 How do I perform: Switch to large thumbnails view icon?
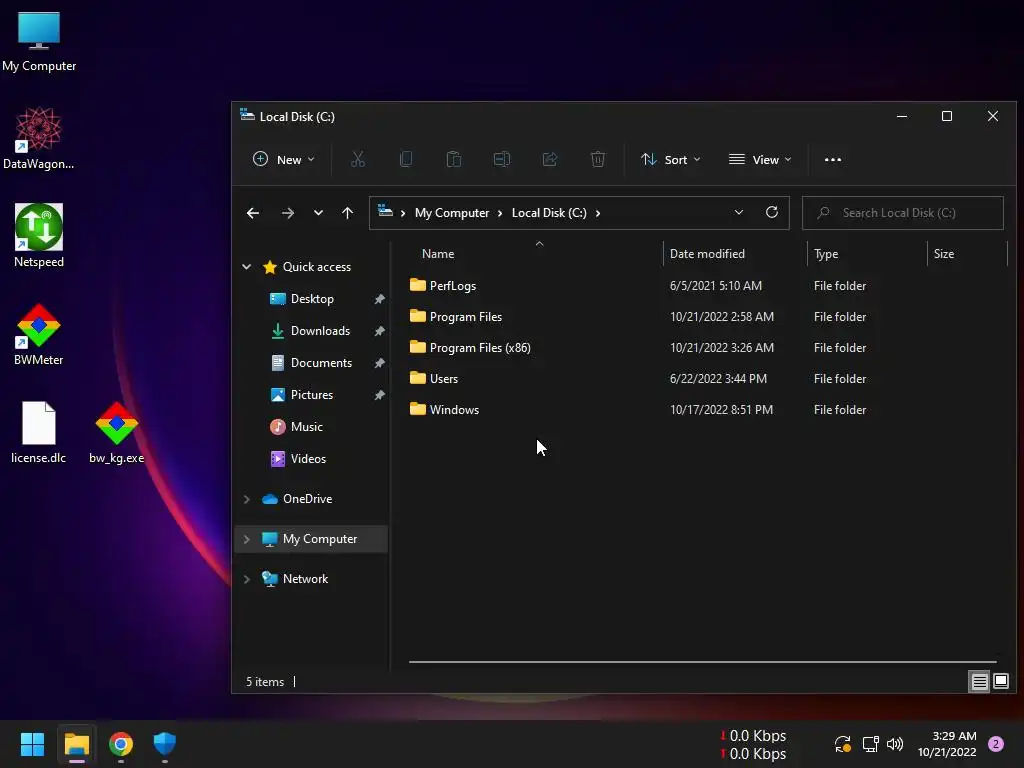tap(1000, 682)
